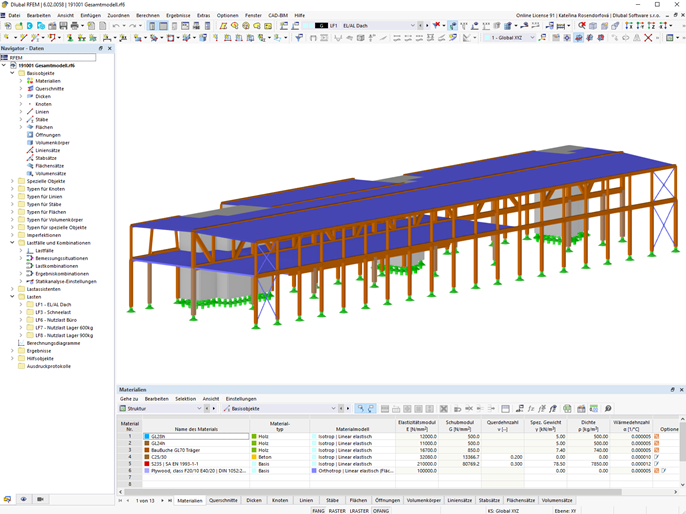Click the filter funnel icon in second toolbar
This screenshot has height=514, width=686.
(x=299, y=38)
